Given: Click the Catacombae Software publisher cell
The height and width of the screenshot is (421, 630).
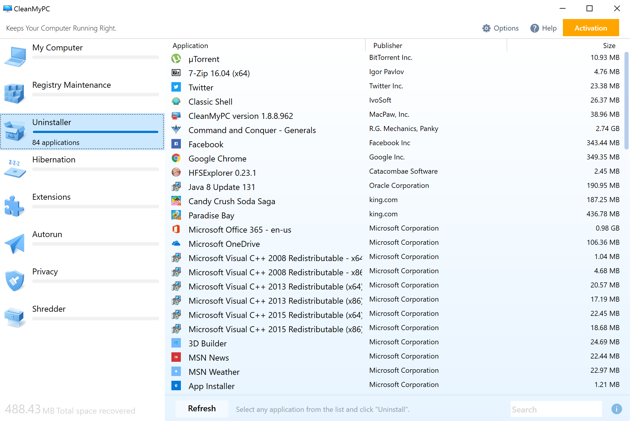Looking at the screenshot, I should (403, 171).
